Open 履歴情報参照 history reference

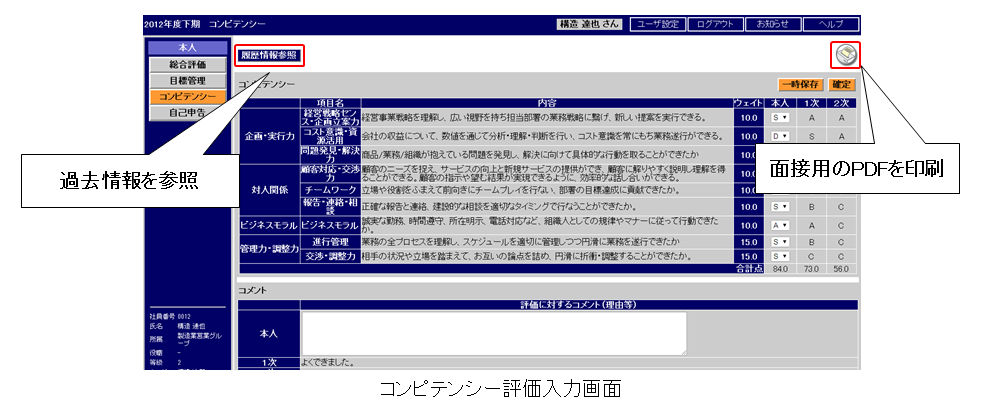click(269, 55)
